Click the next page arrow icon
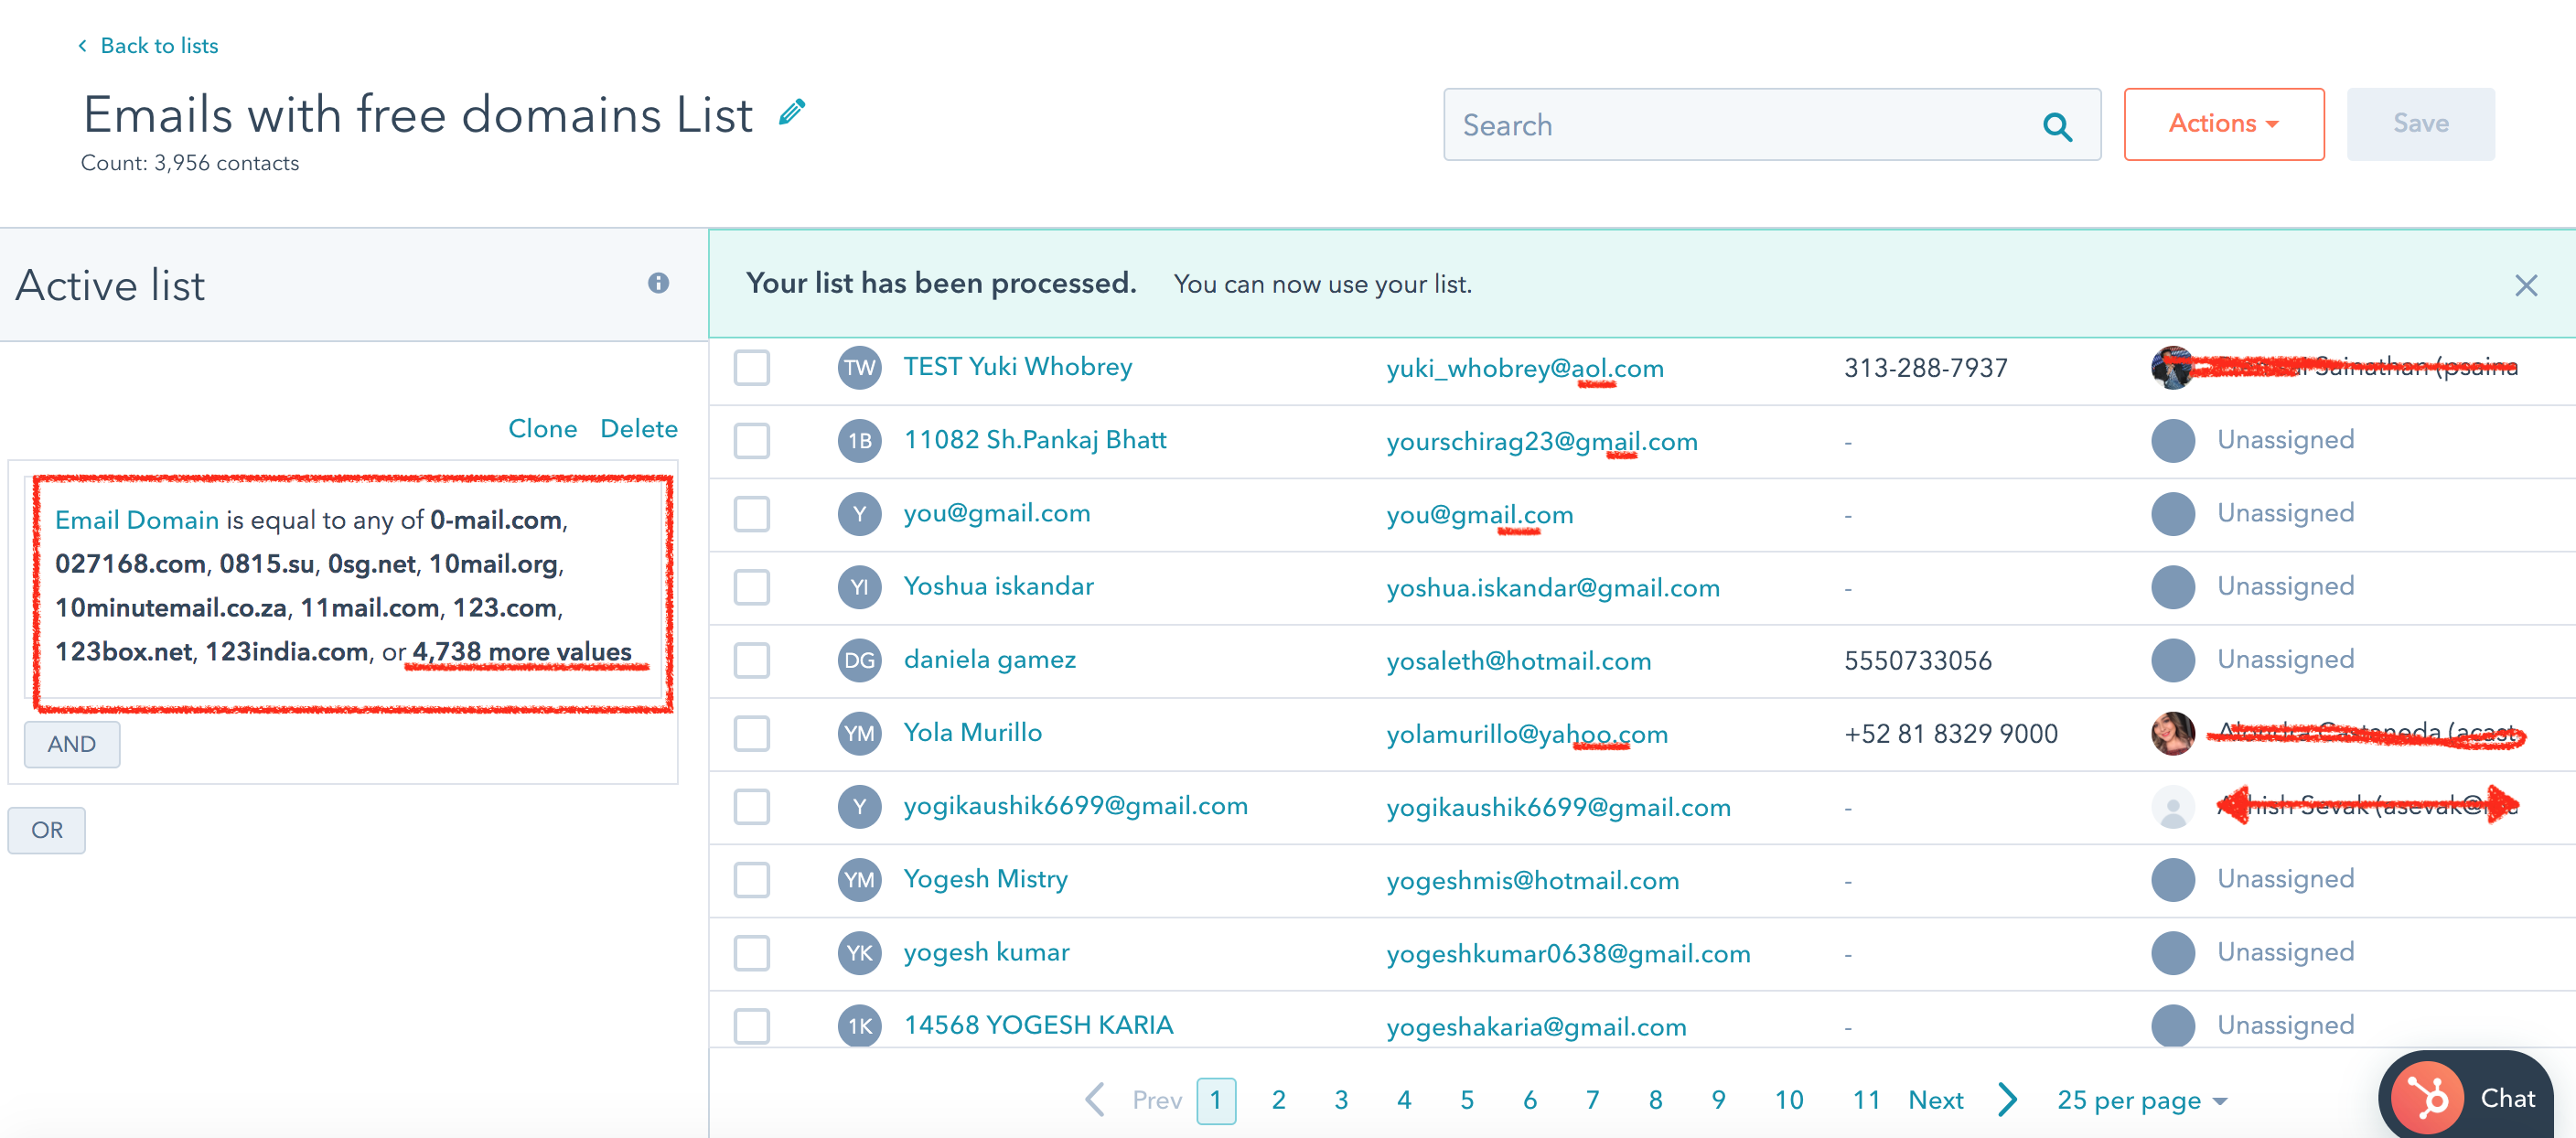Screen dimensions: 2576x1138 (2007, 1099)
